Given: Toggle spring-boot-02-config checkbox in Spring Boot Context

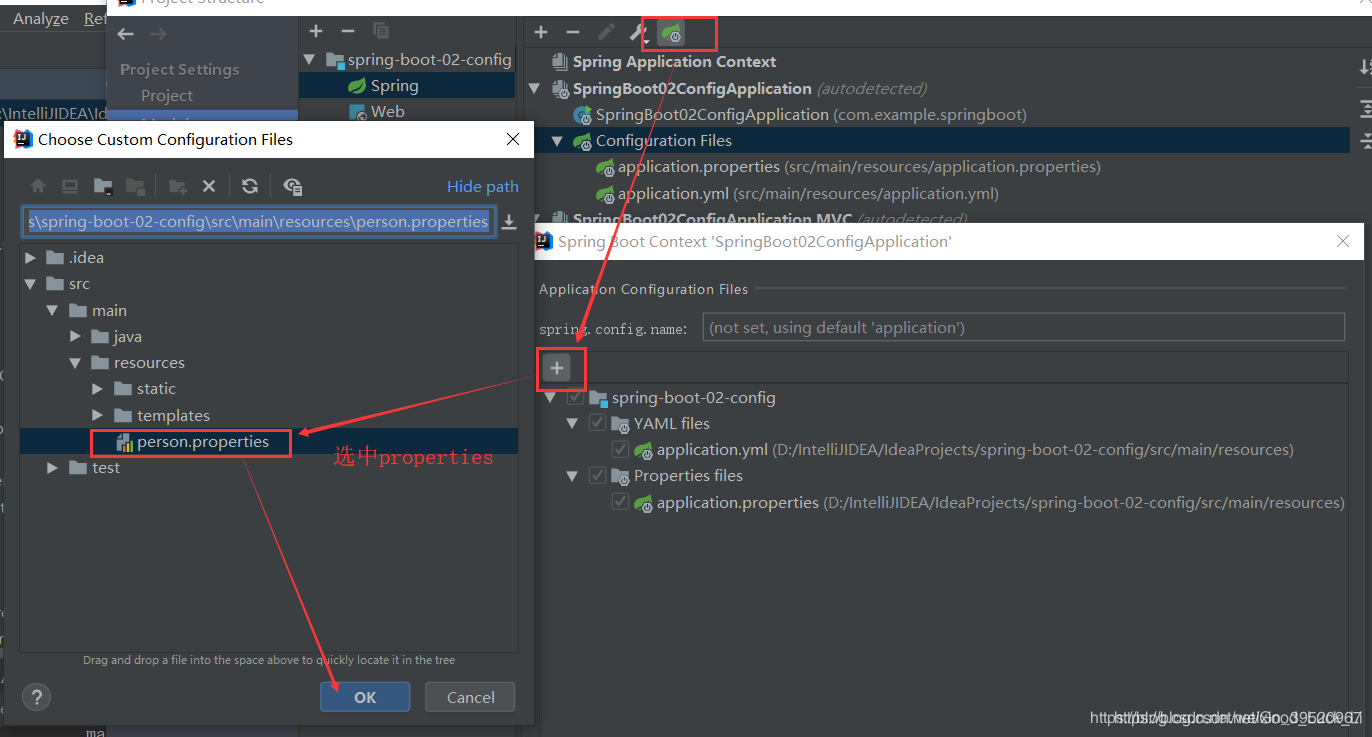Looking at the screenshot, I should pyautogui.click(x=575, y=398).
